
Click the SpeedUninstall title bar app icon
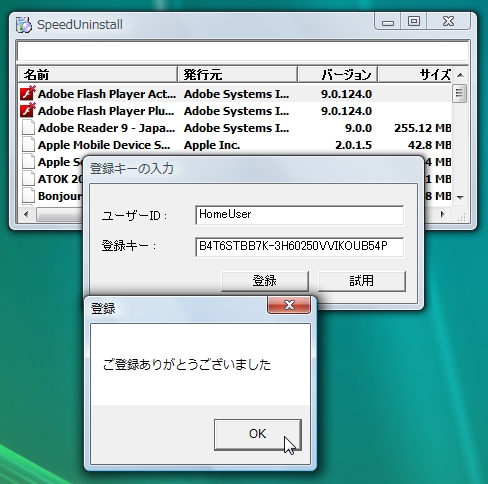click(24, 25)
